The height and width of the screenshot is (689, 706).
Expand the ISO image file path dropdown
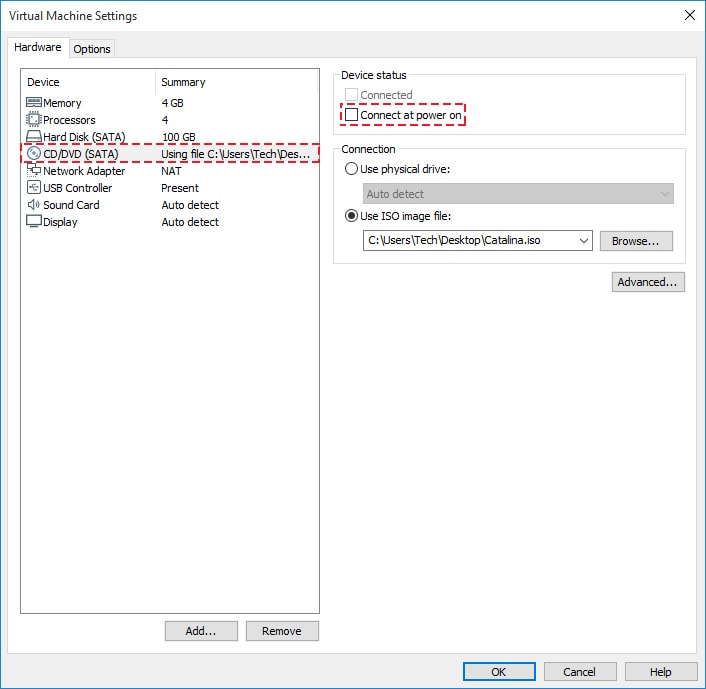pyautogui.click(x=583, y=241)
